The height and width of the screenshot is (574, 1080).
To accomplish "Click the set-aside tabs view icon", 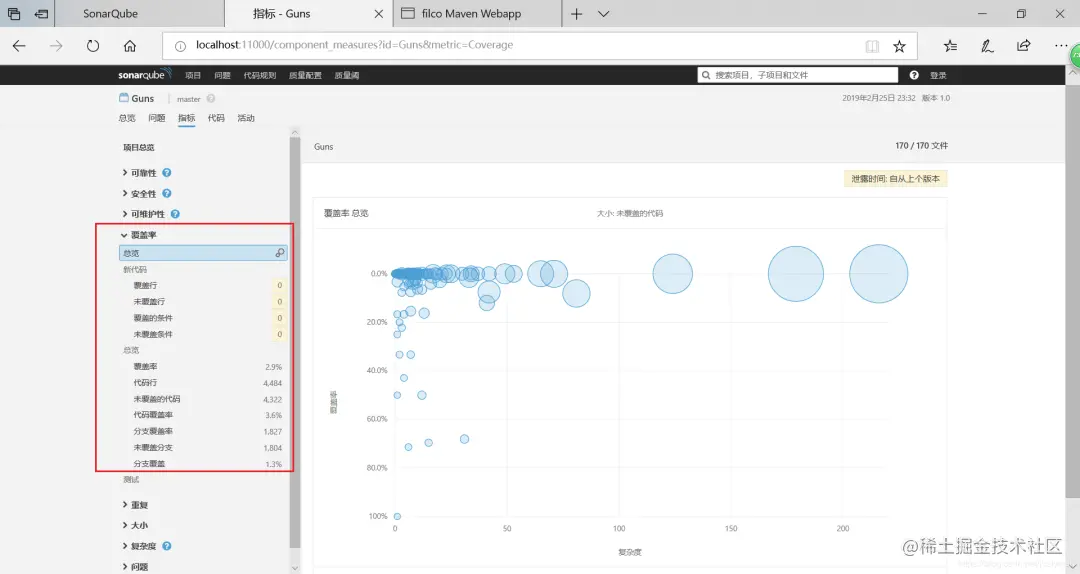I will pyautogui.click(x=14, y=14).
